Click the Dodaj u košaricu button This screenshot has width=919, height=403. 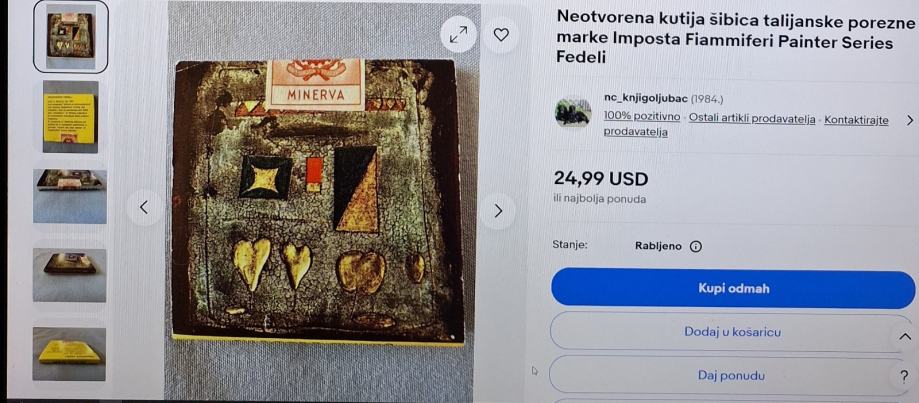coord(733,332)
